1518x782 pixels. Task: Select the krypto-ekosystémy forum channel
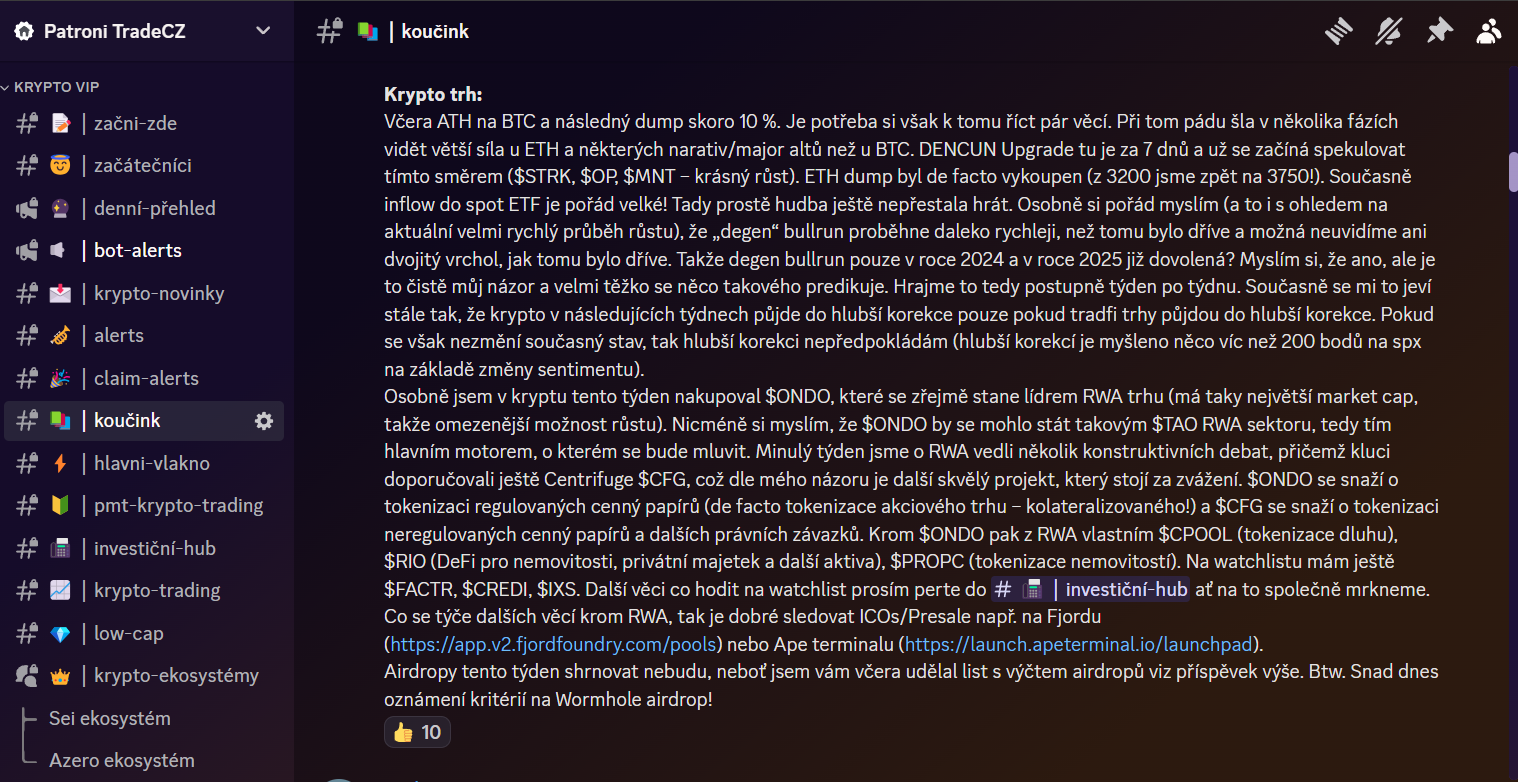(176, 675)
